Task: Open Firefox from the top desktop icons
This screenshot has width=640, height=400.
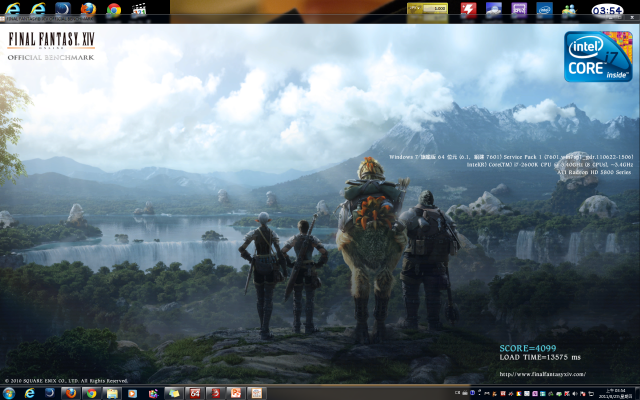Action: [x=88, y=9]
